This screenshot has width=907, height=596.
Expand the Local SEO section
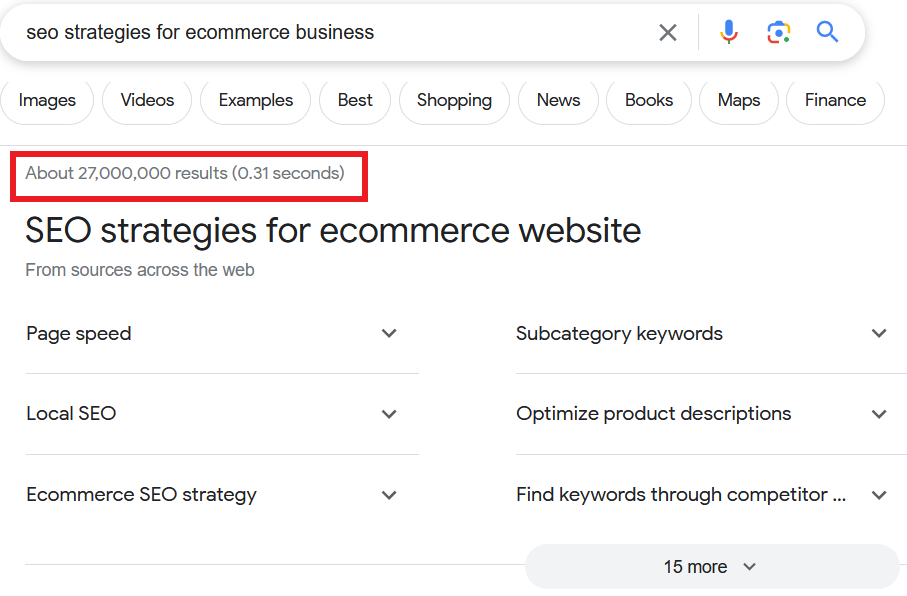click(x=389, y=414)
